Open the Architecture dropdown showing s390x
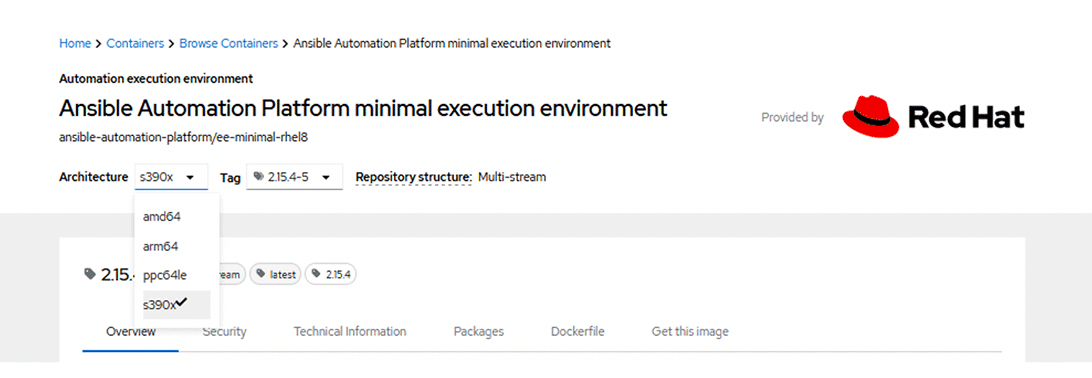The height and width of the screenshot is (378, 1092). click(x=171, y=178)
